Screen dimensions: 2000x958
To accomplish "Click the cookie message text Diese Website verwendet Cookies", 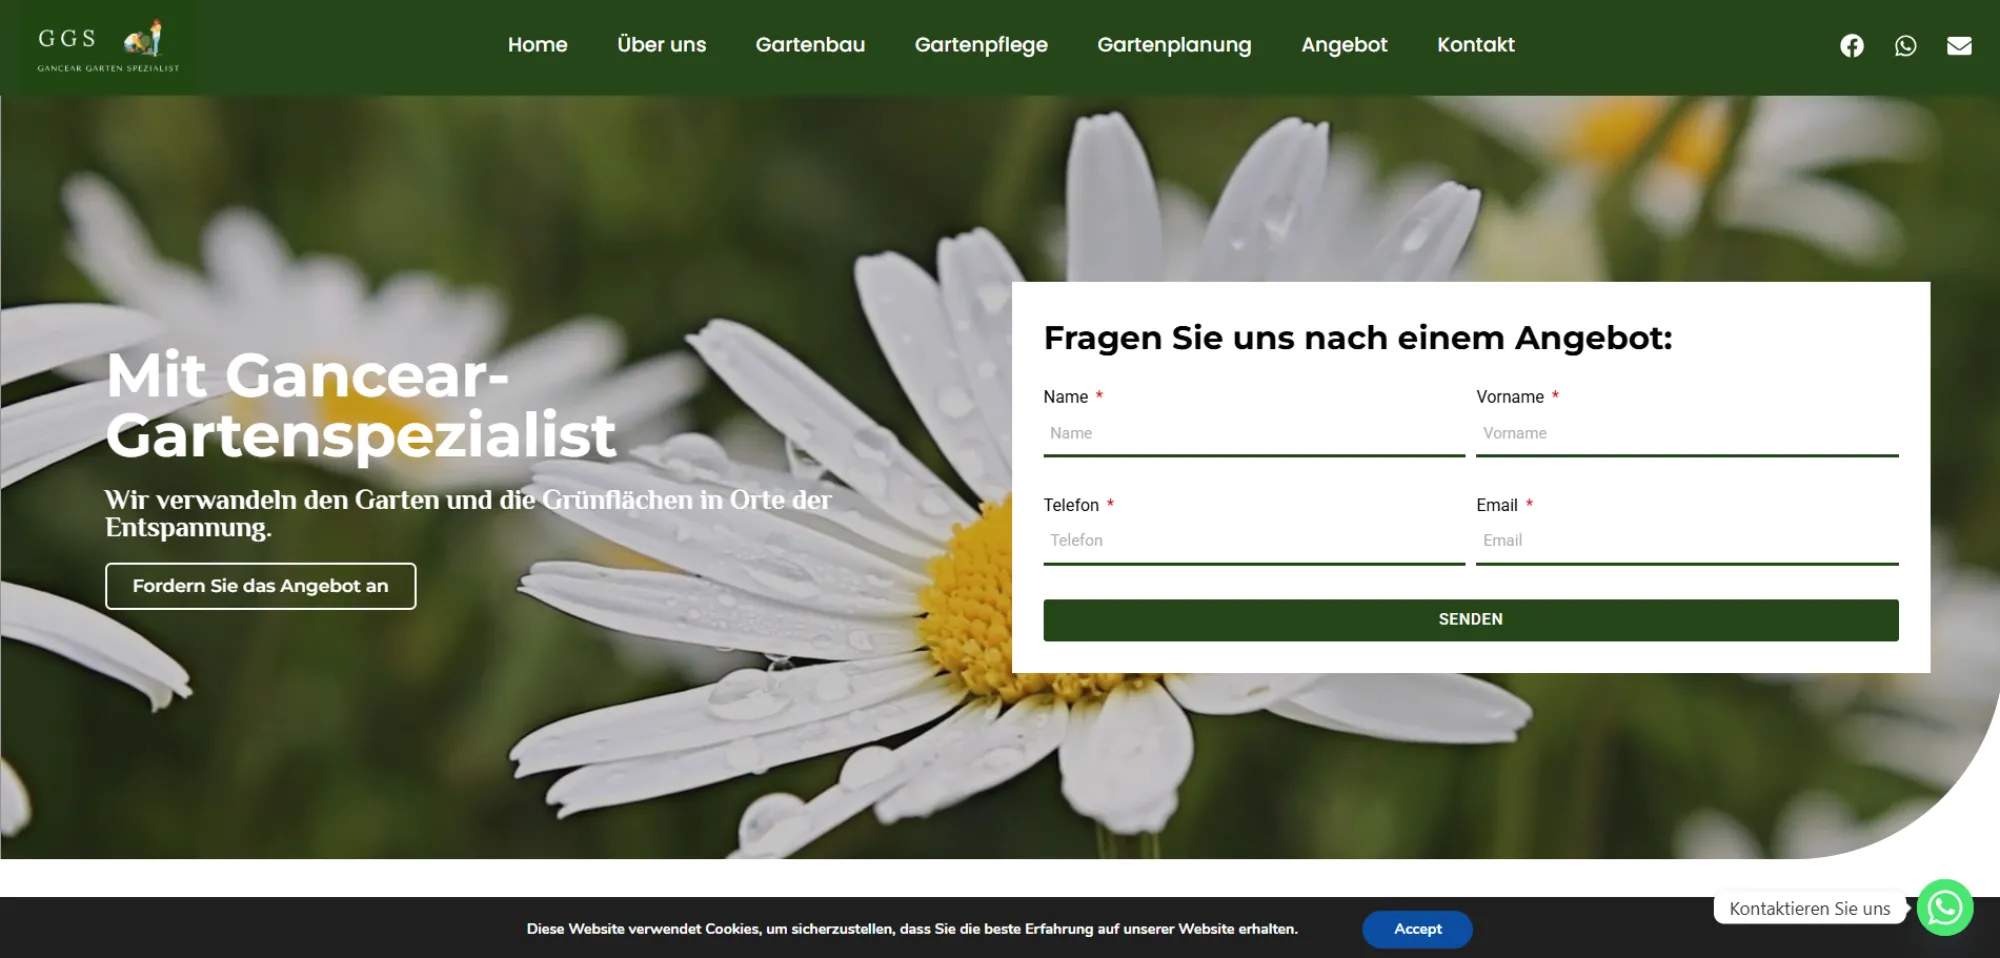I will (x=912, y=929).
